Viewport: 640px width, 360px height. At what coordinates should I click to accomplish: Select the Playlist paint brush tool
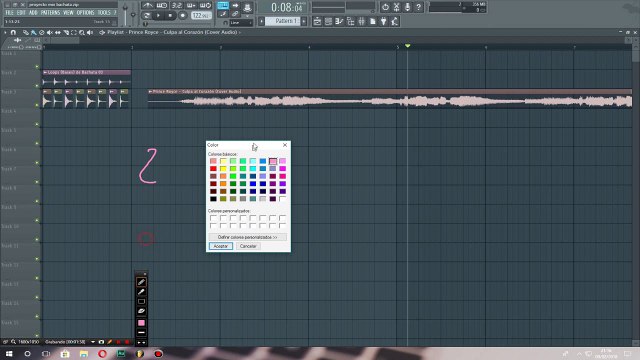point(33,32)
